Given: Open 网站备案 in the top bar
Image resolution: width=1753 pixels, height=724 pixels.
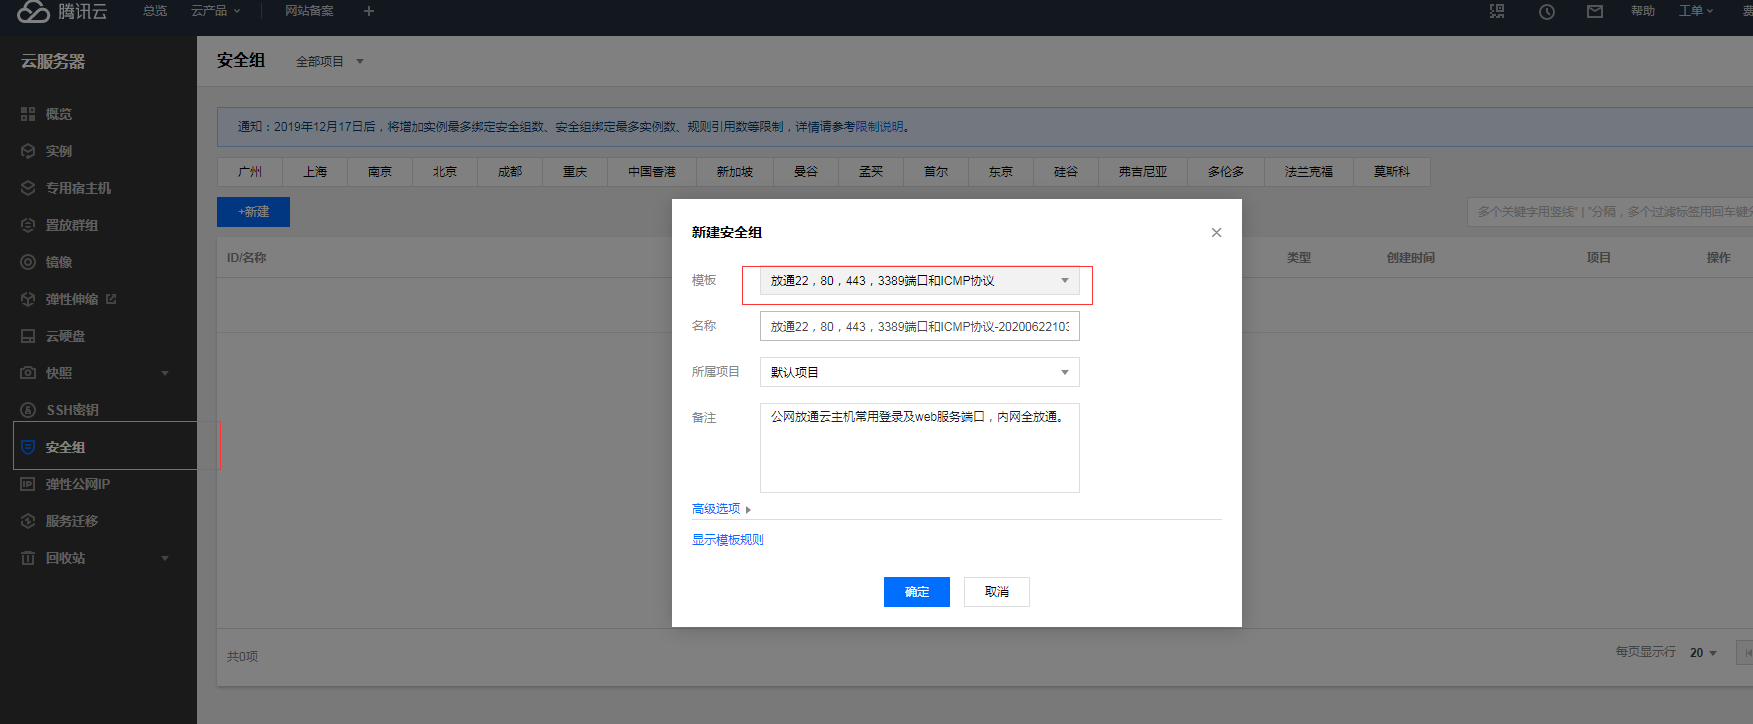Looking at the screenshot, I should click(x=309, y=11).
